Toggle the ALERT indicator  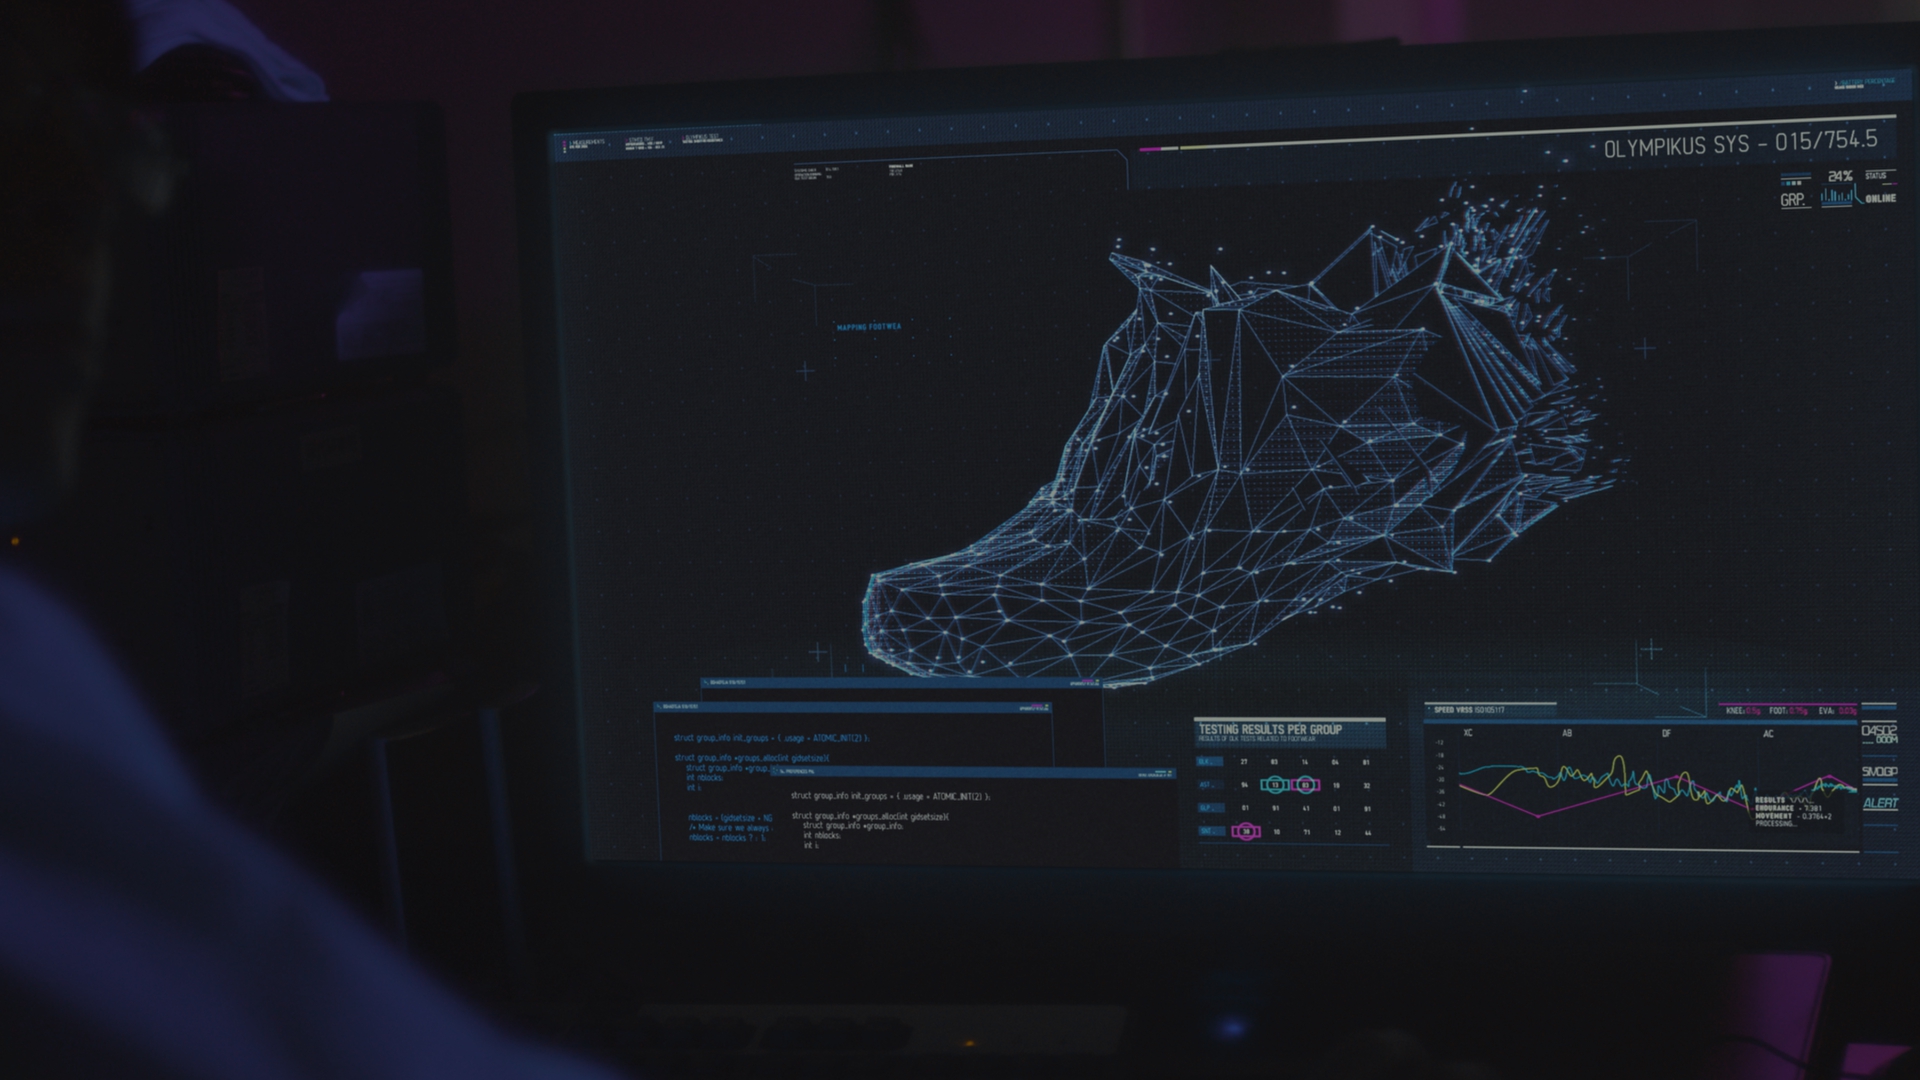click(1880, 803)
